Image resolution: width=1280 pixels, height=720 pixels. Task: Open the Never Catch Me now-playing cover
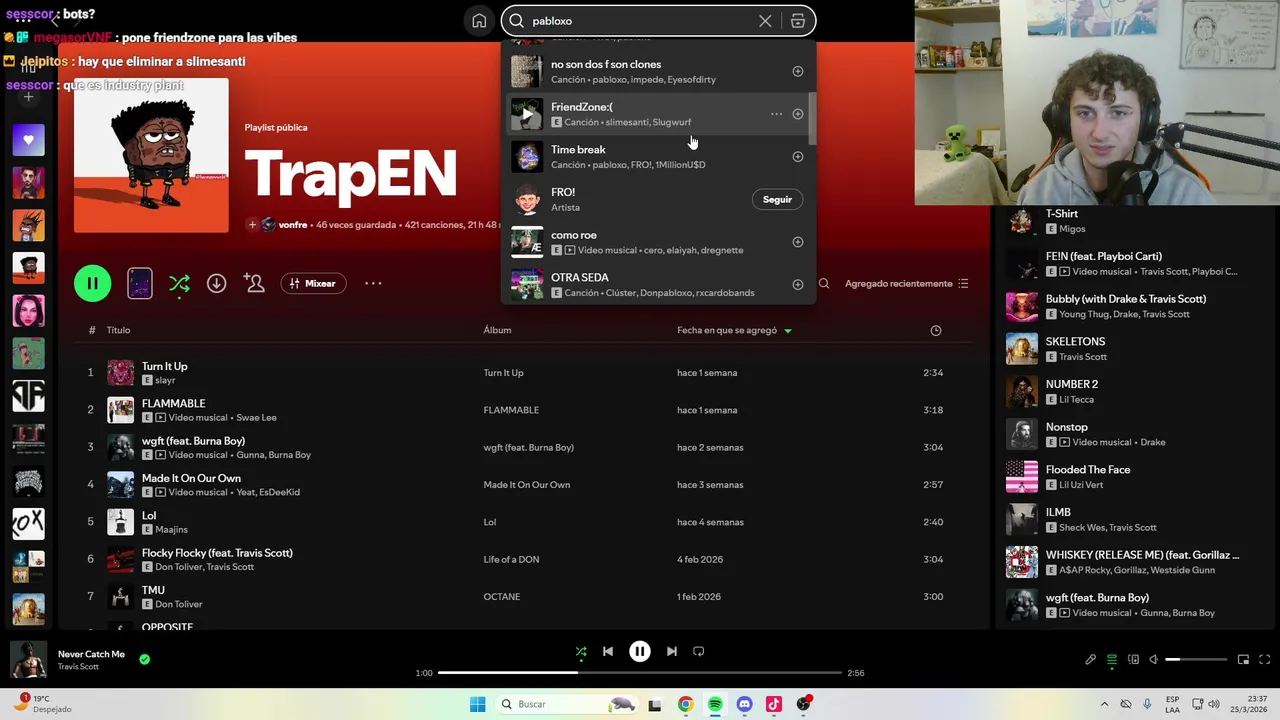(28, 660)
